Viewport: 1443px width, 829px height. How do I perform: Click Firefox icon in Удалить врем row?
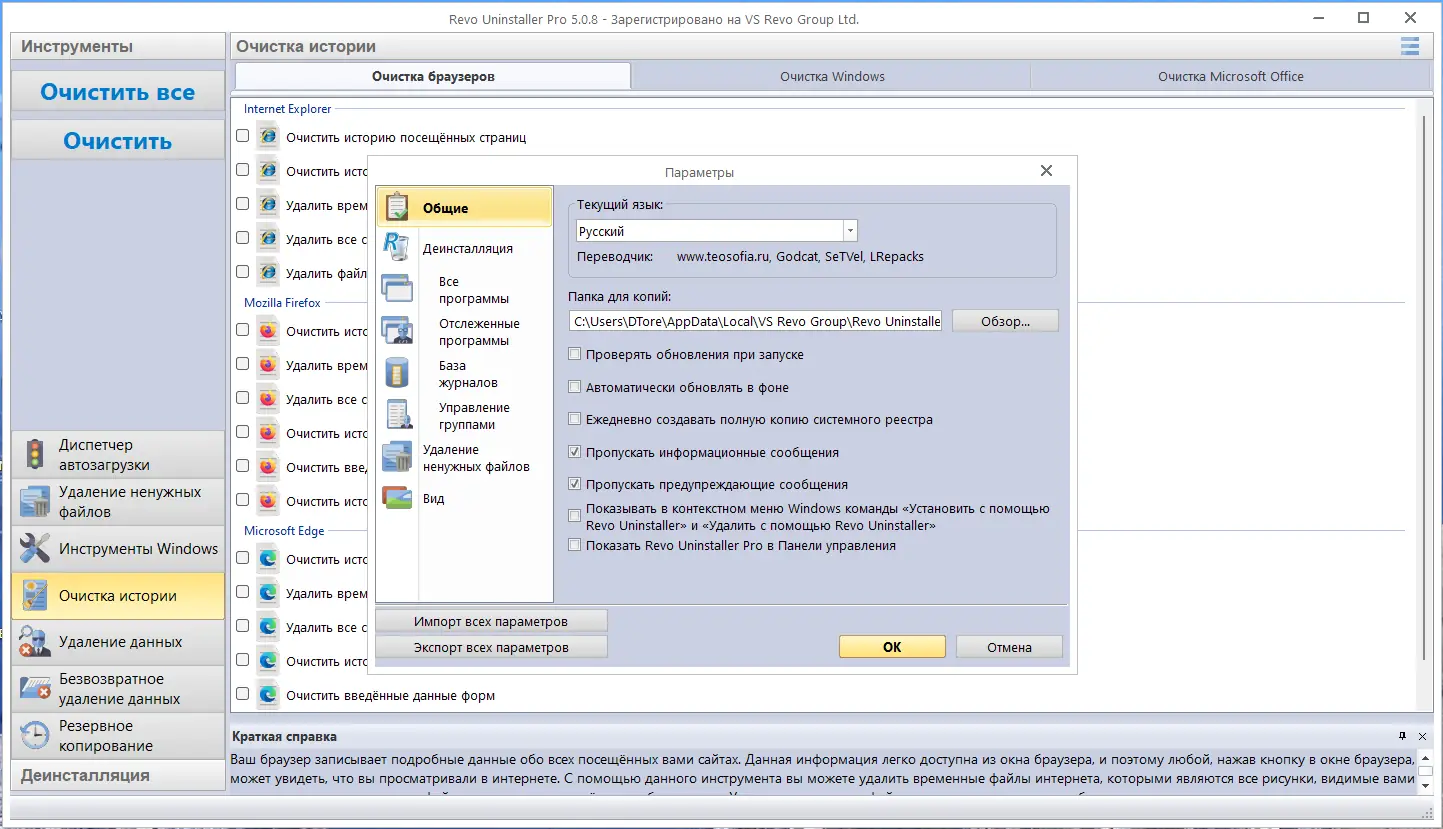(267, 365)
